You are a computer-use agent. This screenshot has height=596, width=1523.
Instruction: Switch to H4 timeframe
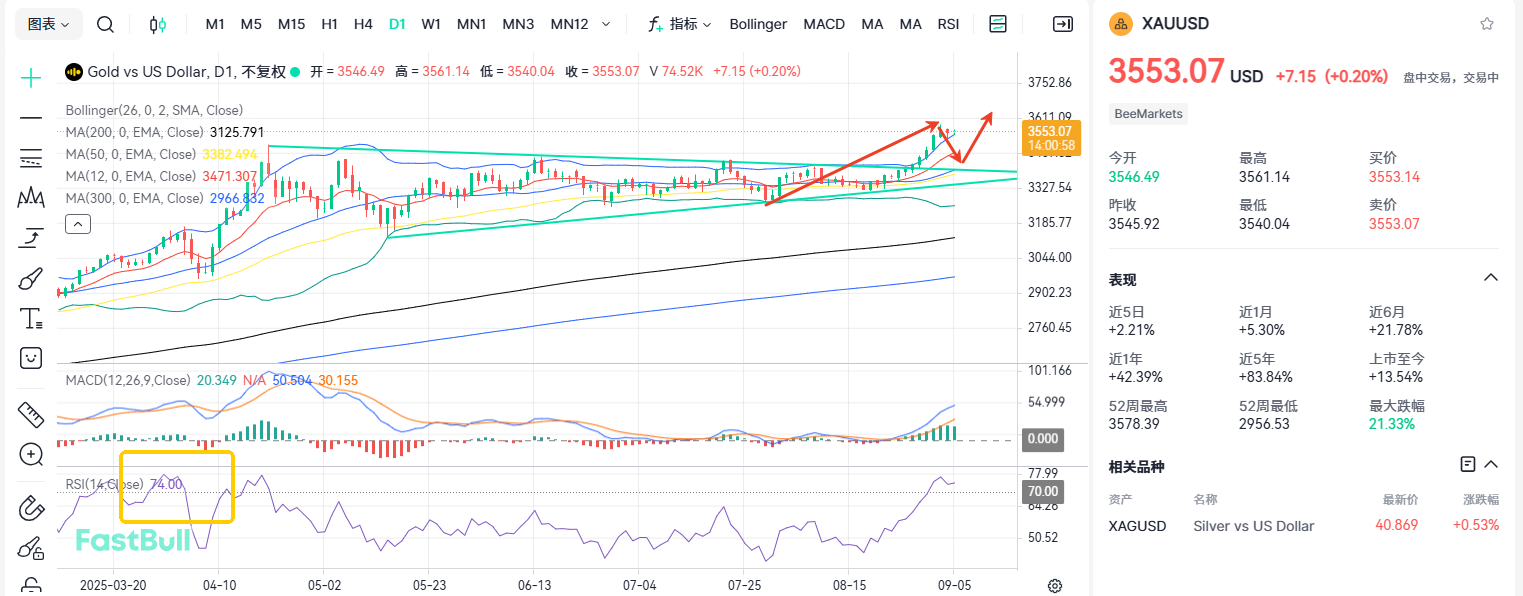(x=363, y=24)
